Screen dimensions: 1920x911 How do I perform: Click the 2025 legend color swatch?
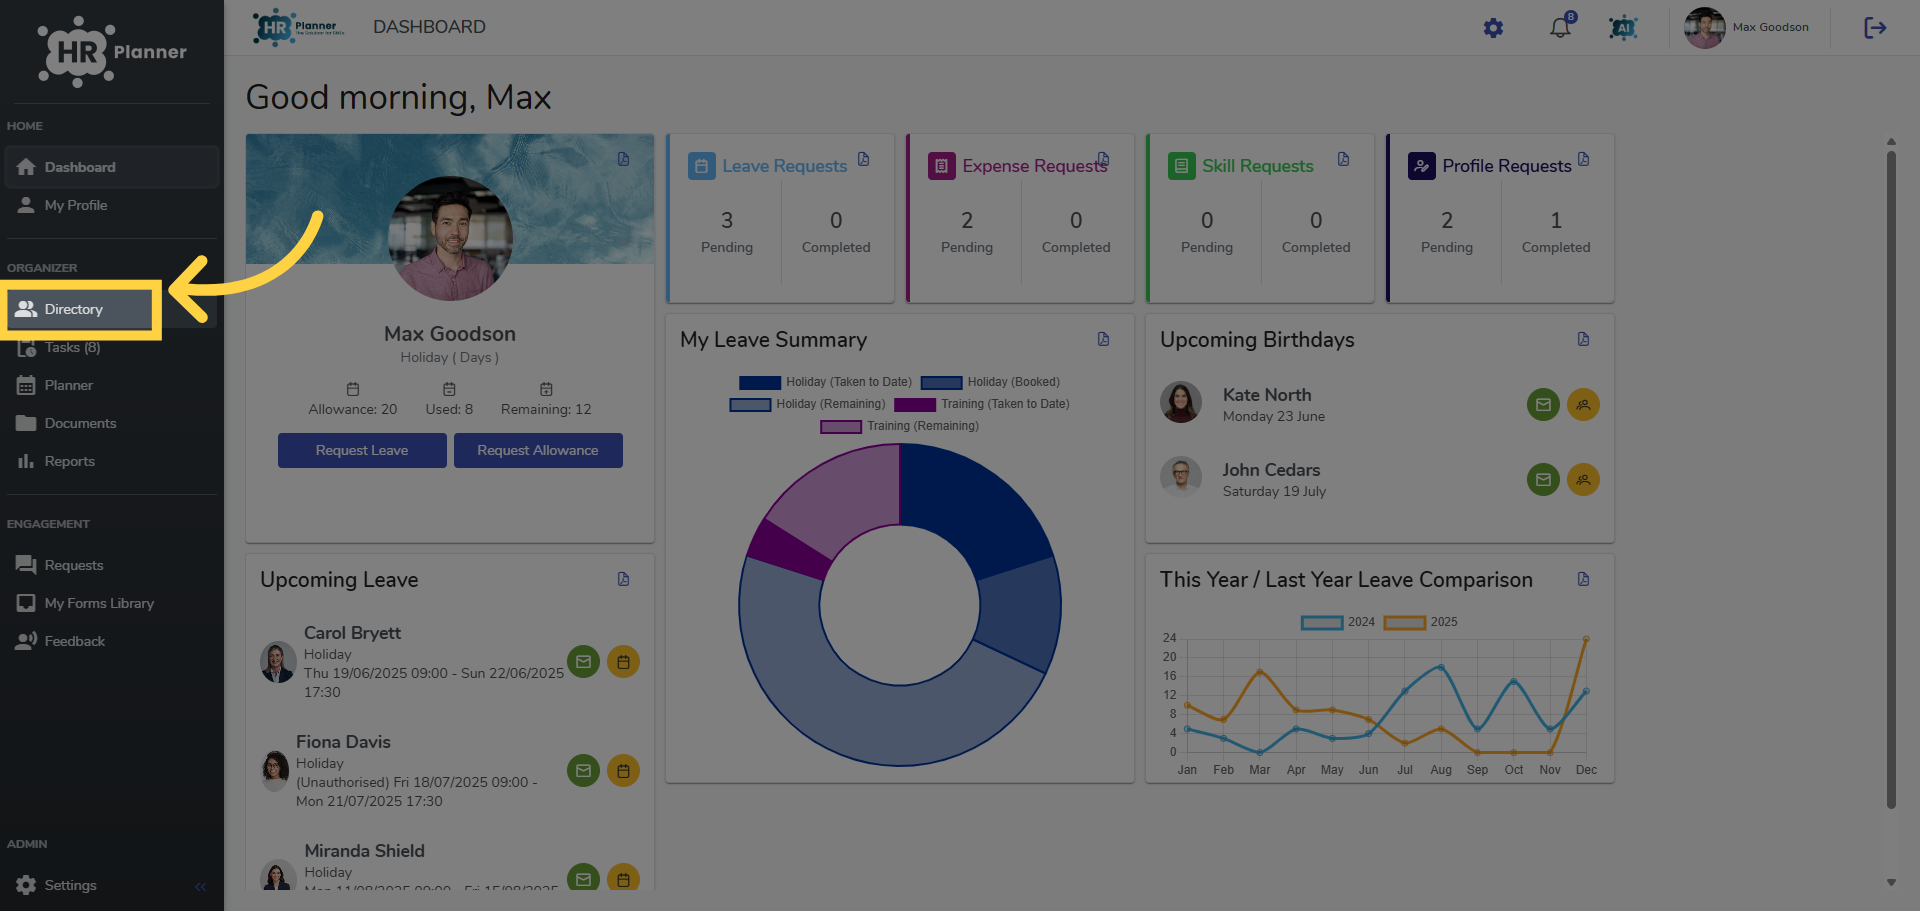[1404, 623]
